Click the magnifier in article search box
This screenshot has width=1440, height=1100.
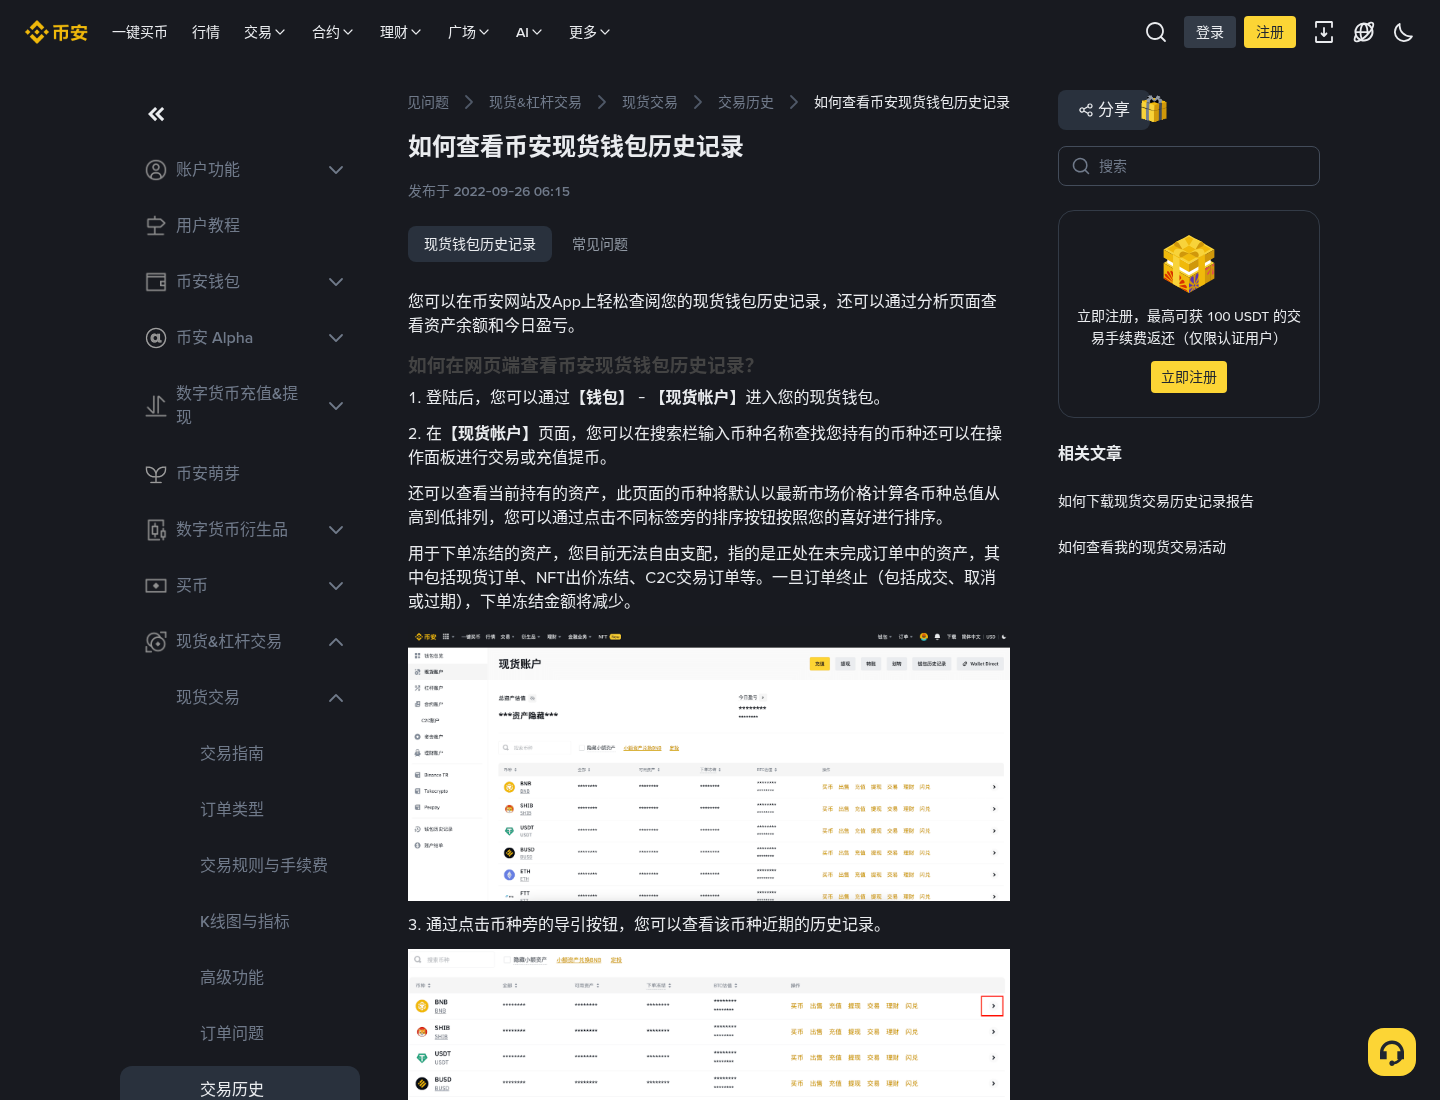(x=1081, y=166)
